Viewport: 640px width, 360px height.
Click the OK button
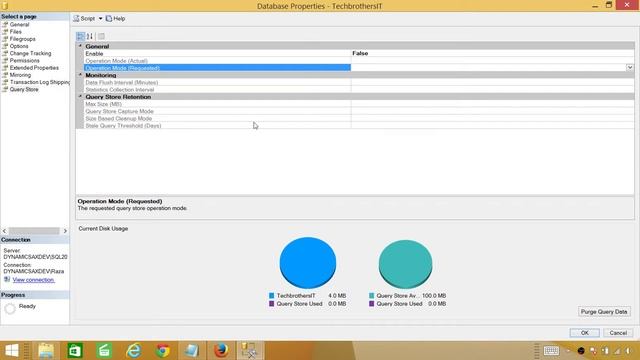point(584,333)
